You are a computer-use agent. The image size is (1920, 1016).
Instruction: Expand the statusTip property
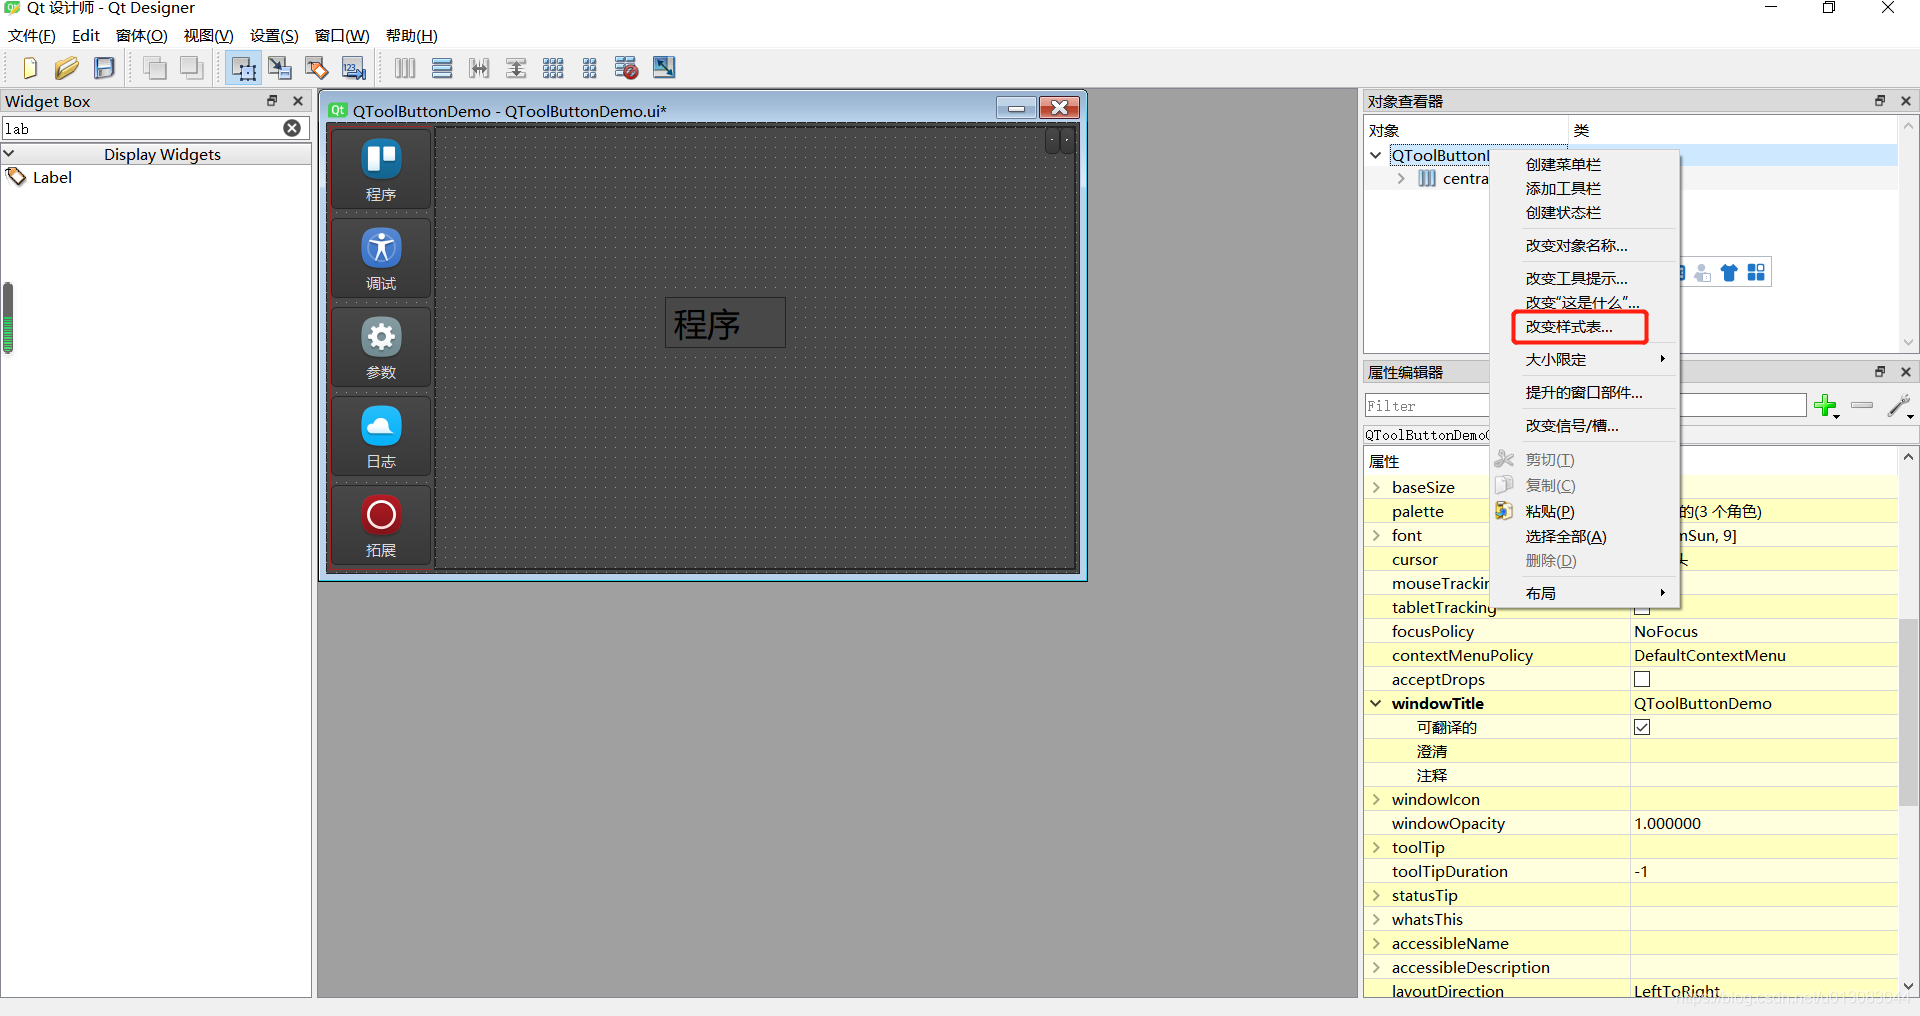pyautogui.click(x=1376, y=896)
